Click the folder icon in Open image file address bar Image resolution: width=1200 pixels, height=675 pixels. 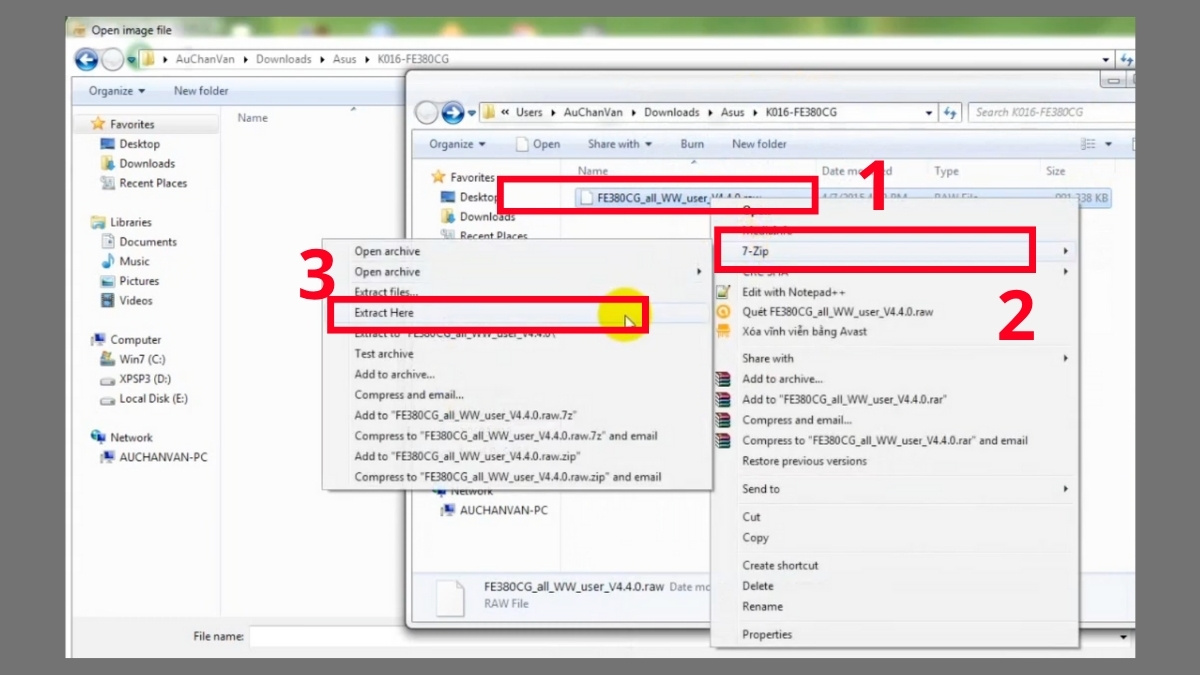[148, 60]
